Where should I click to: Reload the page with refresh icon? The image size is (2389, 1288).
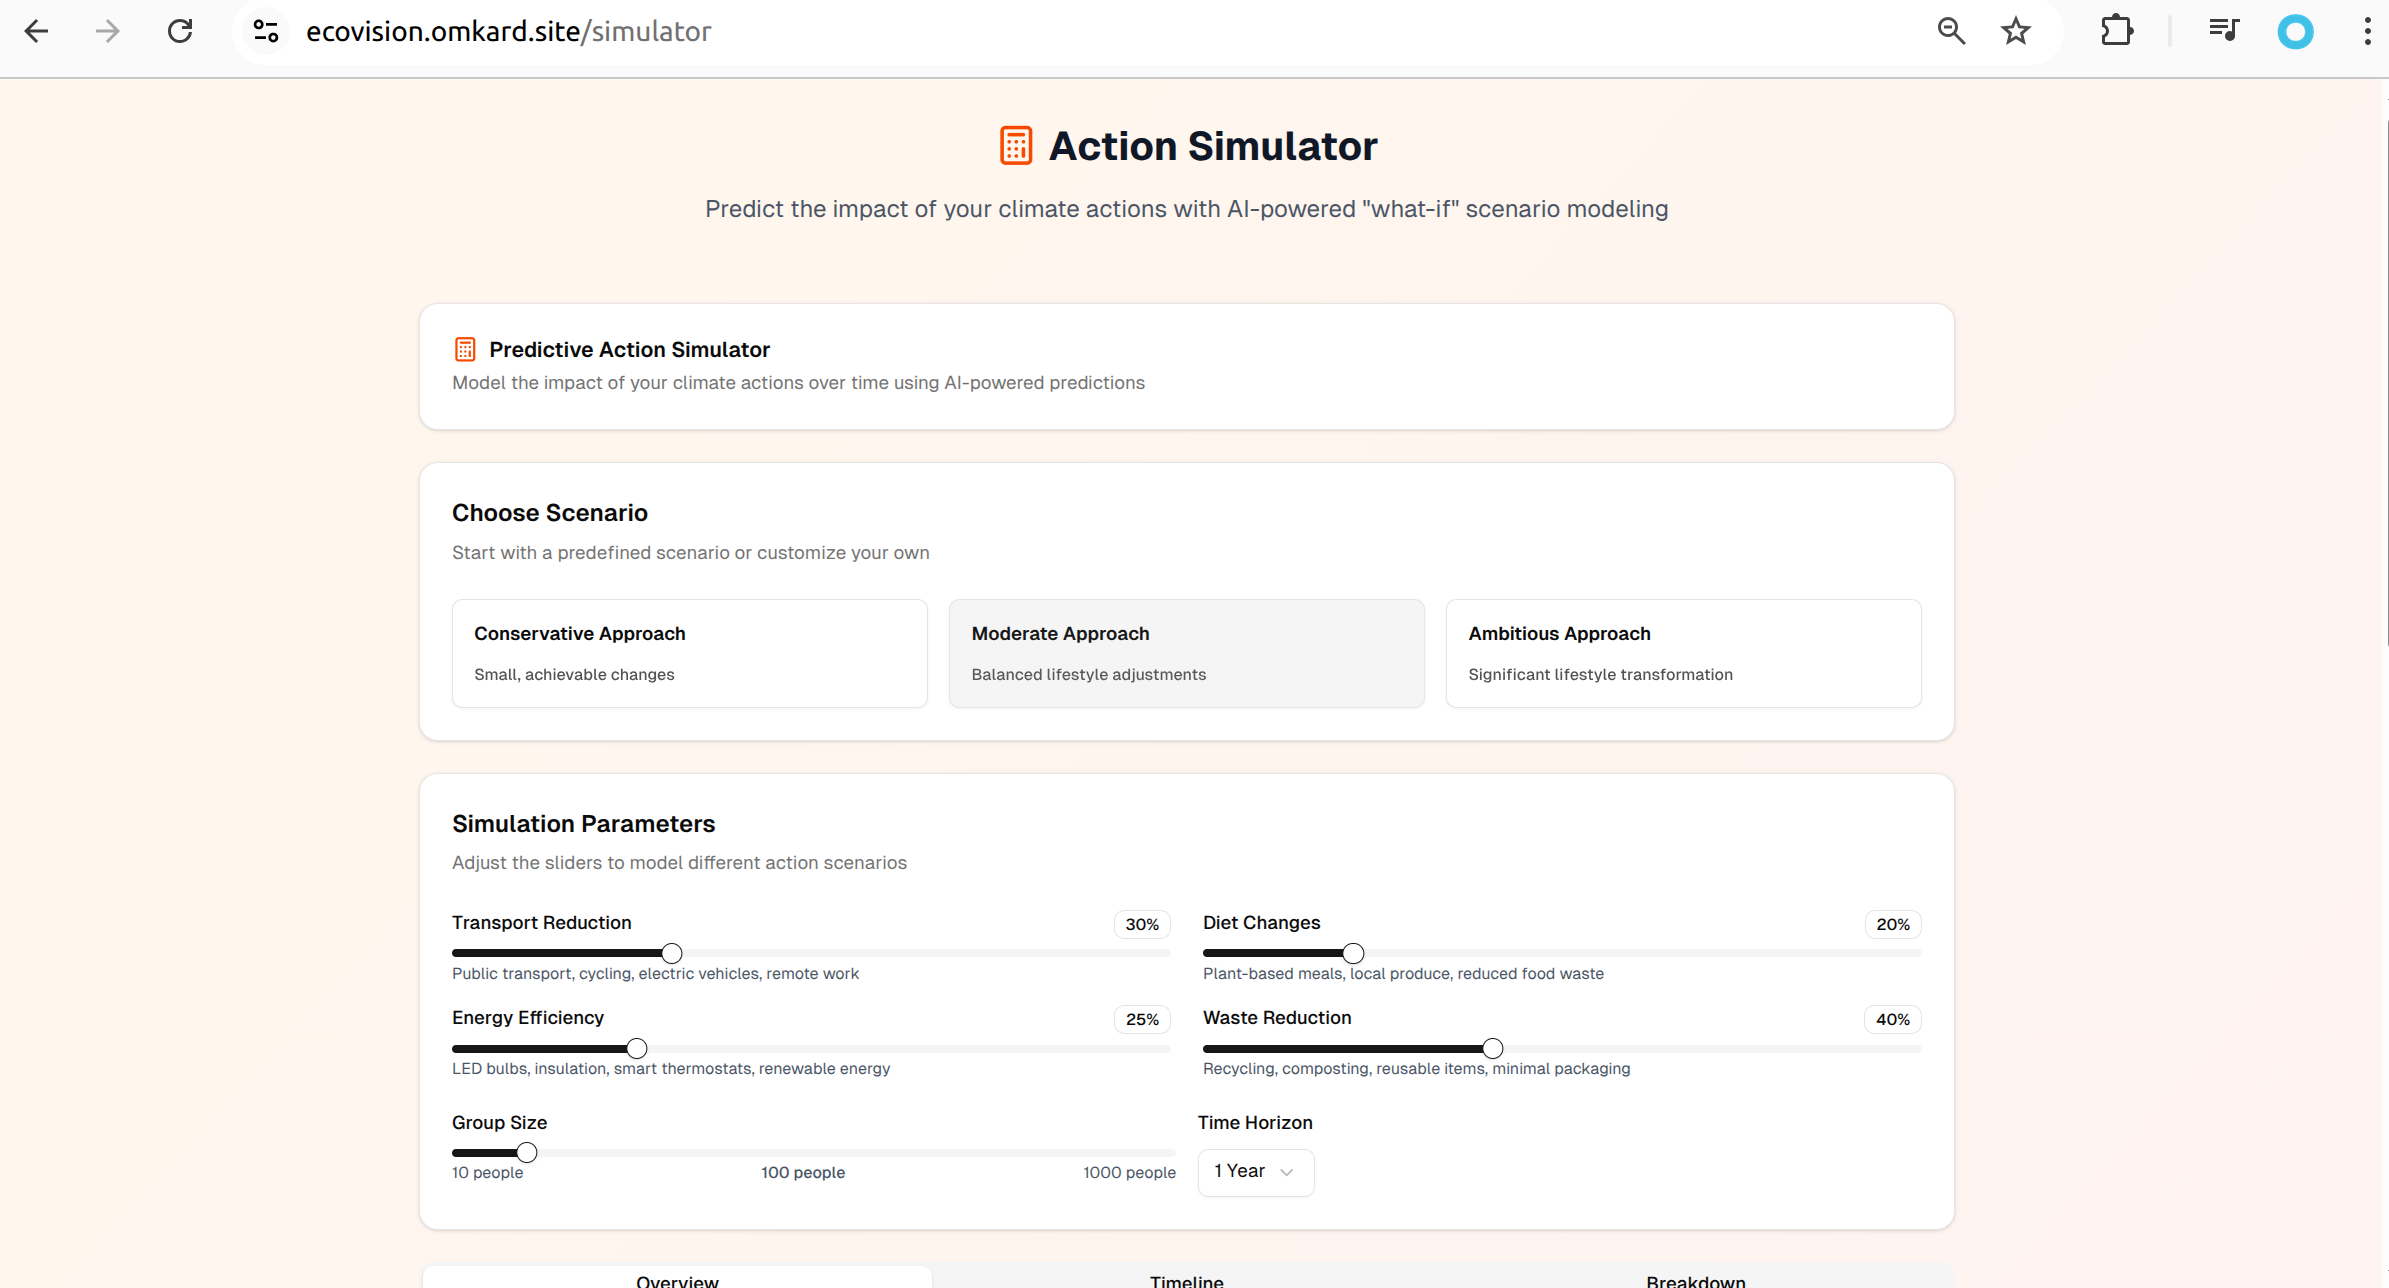[180, 31]
